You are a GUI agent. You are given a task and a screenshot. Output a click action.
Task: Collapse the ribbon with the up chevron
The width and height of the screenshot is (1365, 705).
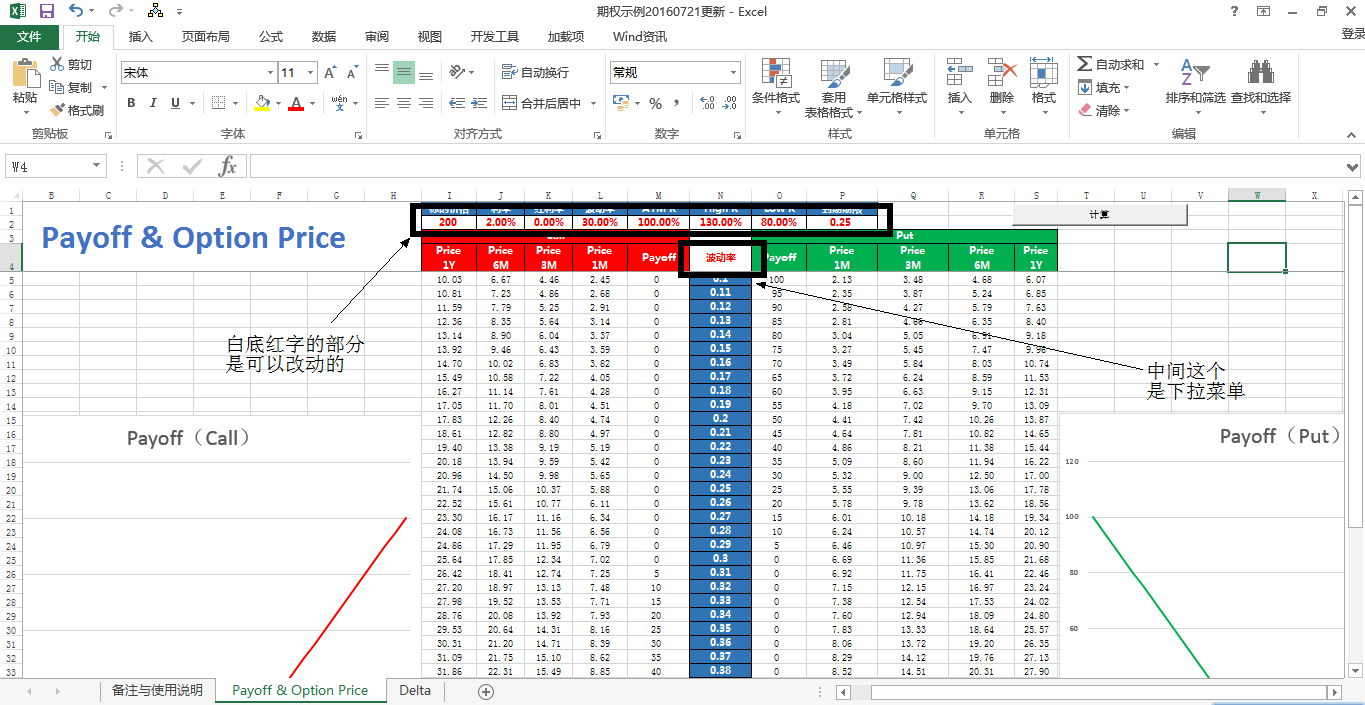(1353, 134)
